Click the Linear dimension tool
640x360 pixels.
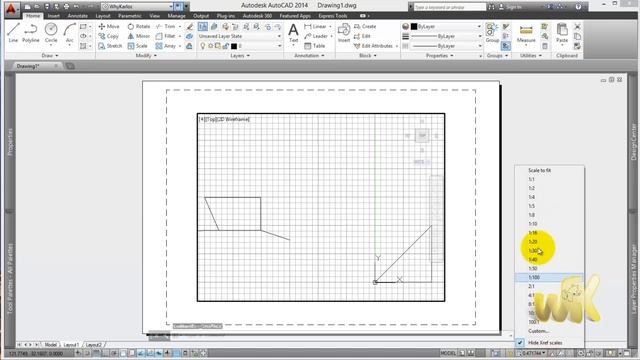[316, 26]
